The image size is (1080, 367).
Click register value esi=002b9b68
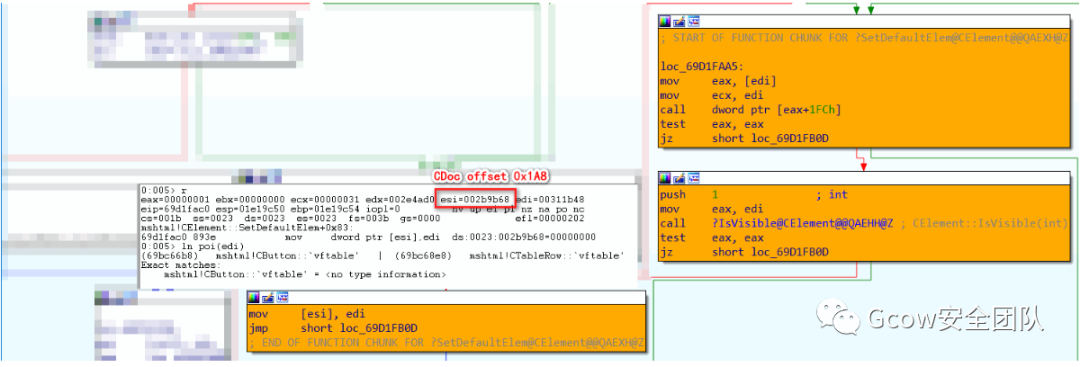coord(475,199)
